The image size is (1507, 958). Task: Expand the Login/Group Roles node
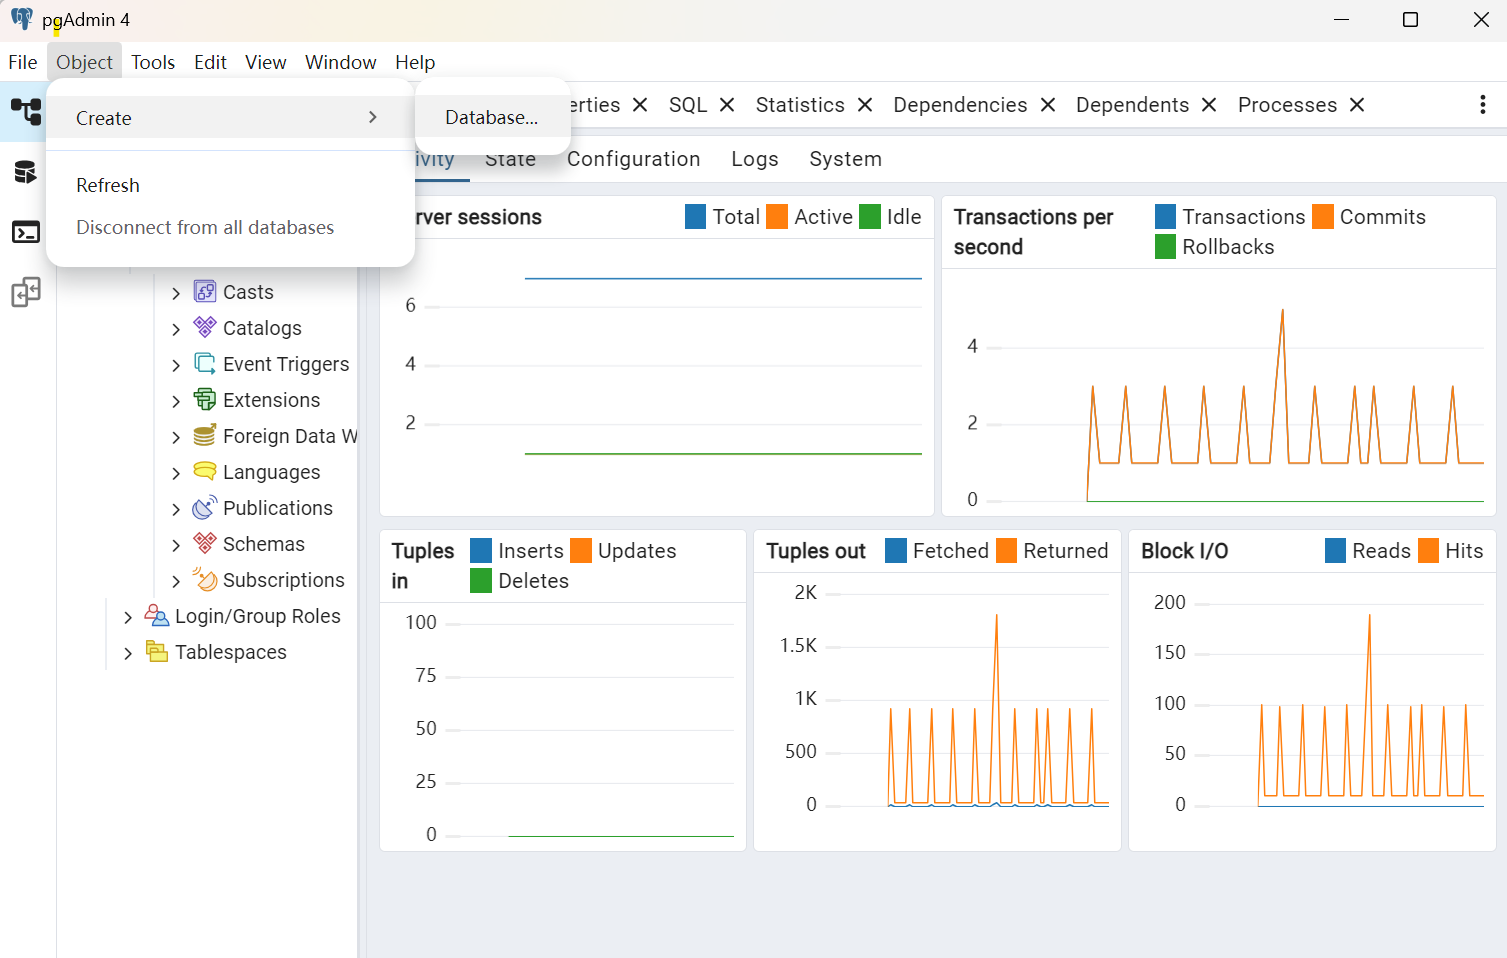click(x=128, y=617)
